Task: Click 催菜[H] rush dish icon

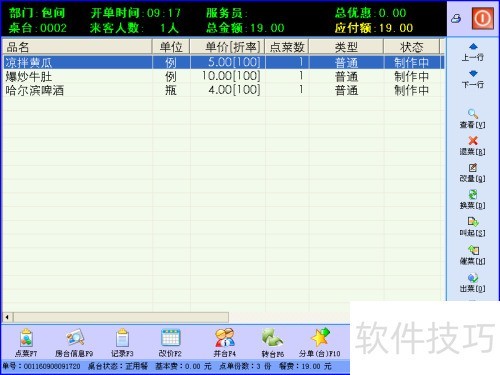Action: (473, 255)
